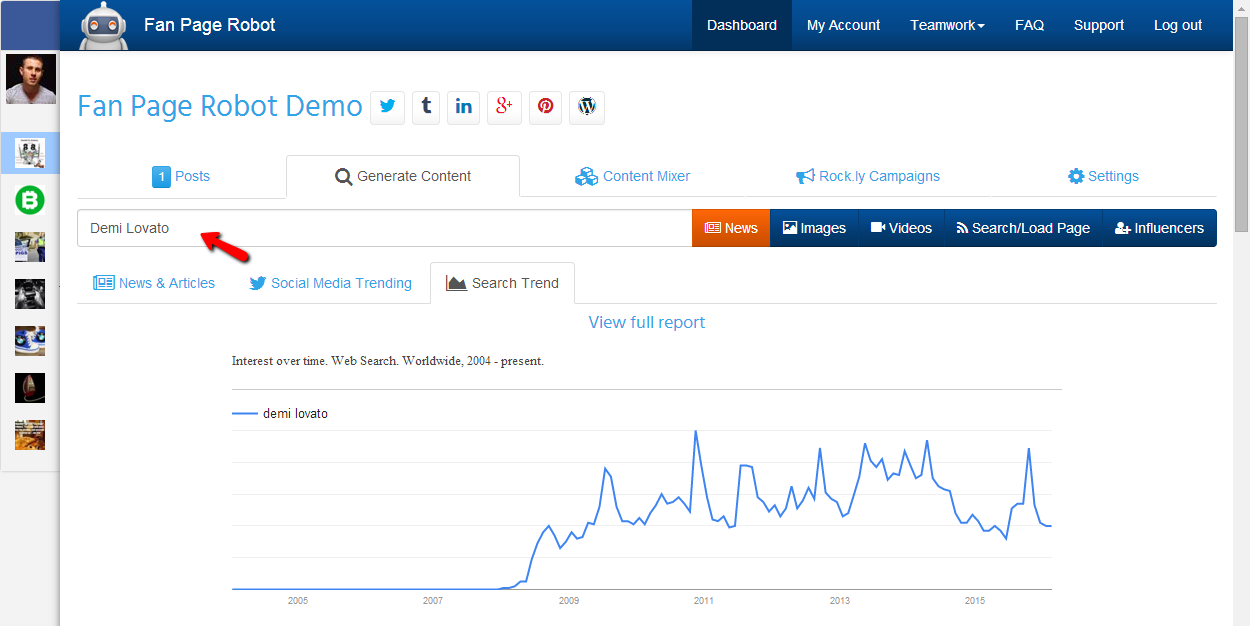Connect Tumblr via the t icon
Viewport: 1250px width, 626px height.
(426, 107)
